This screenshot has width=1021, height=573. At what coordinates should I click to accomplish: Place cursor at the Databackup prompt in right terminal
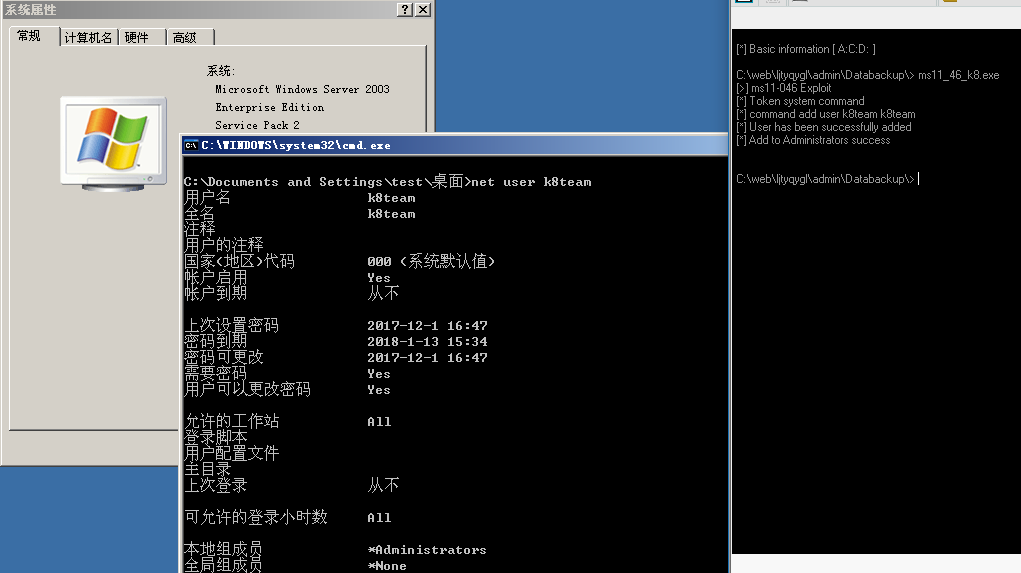coord(917,179)
